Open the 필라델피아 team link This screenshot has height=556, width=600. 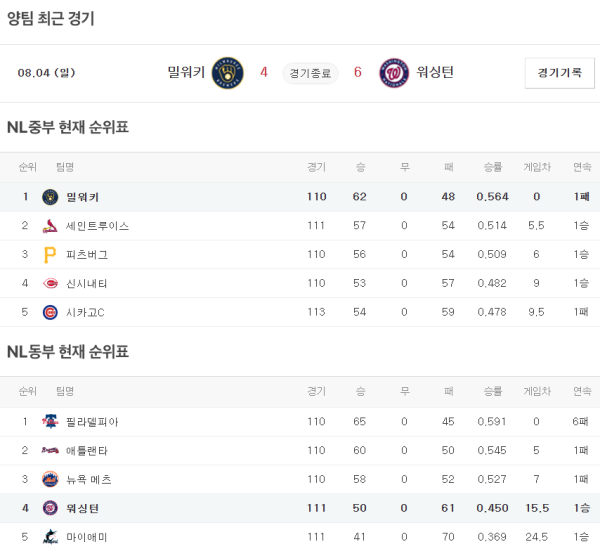93,422
